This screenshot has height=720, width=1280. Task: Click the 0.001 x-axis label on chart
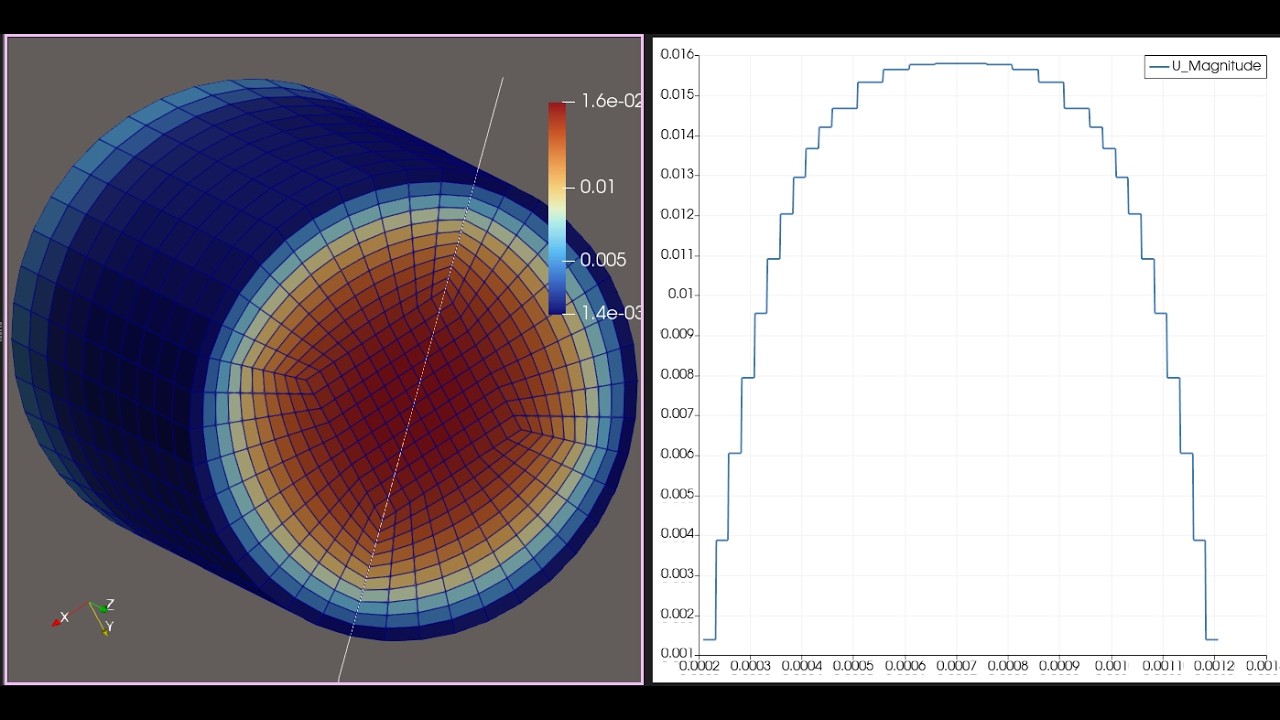pos(1112,666)
